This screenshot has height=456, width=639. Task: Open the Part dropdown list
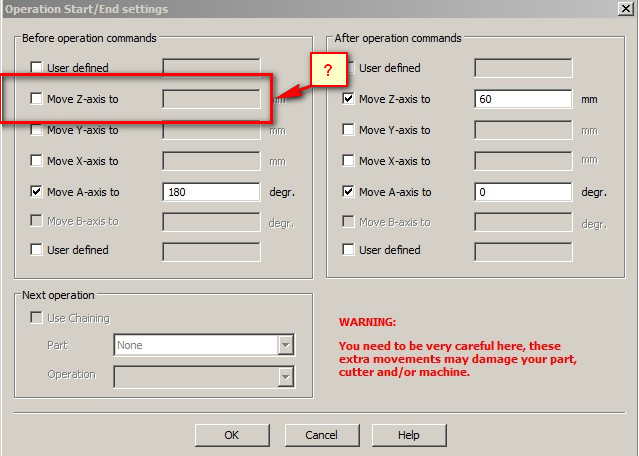click(286, 345)
